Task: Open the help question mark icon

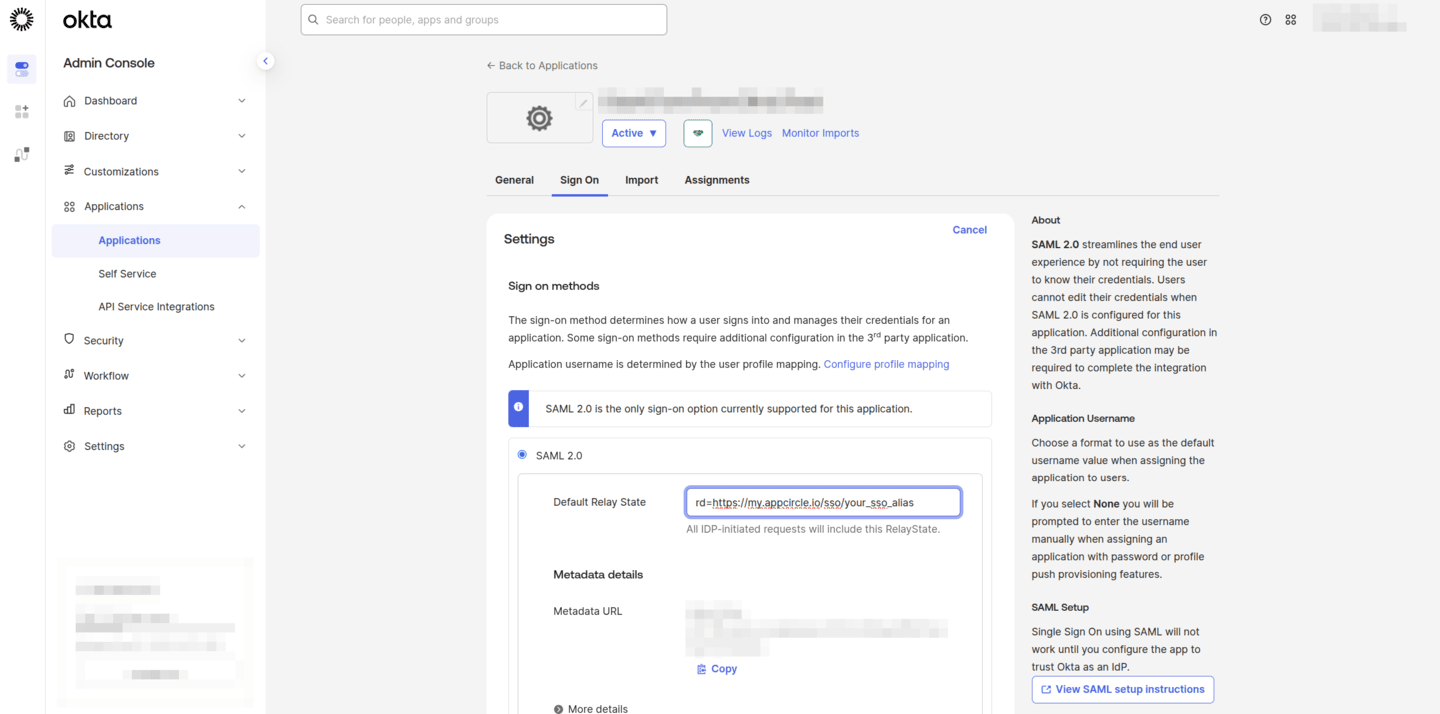Action: click(1265, 20)
